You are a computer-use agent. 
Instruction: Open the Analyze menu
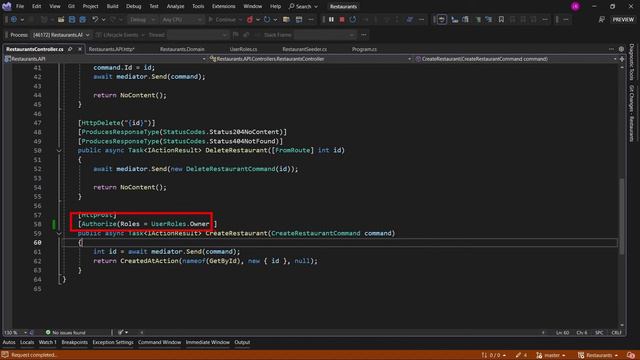(175, 6)
